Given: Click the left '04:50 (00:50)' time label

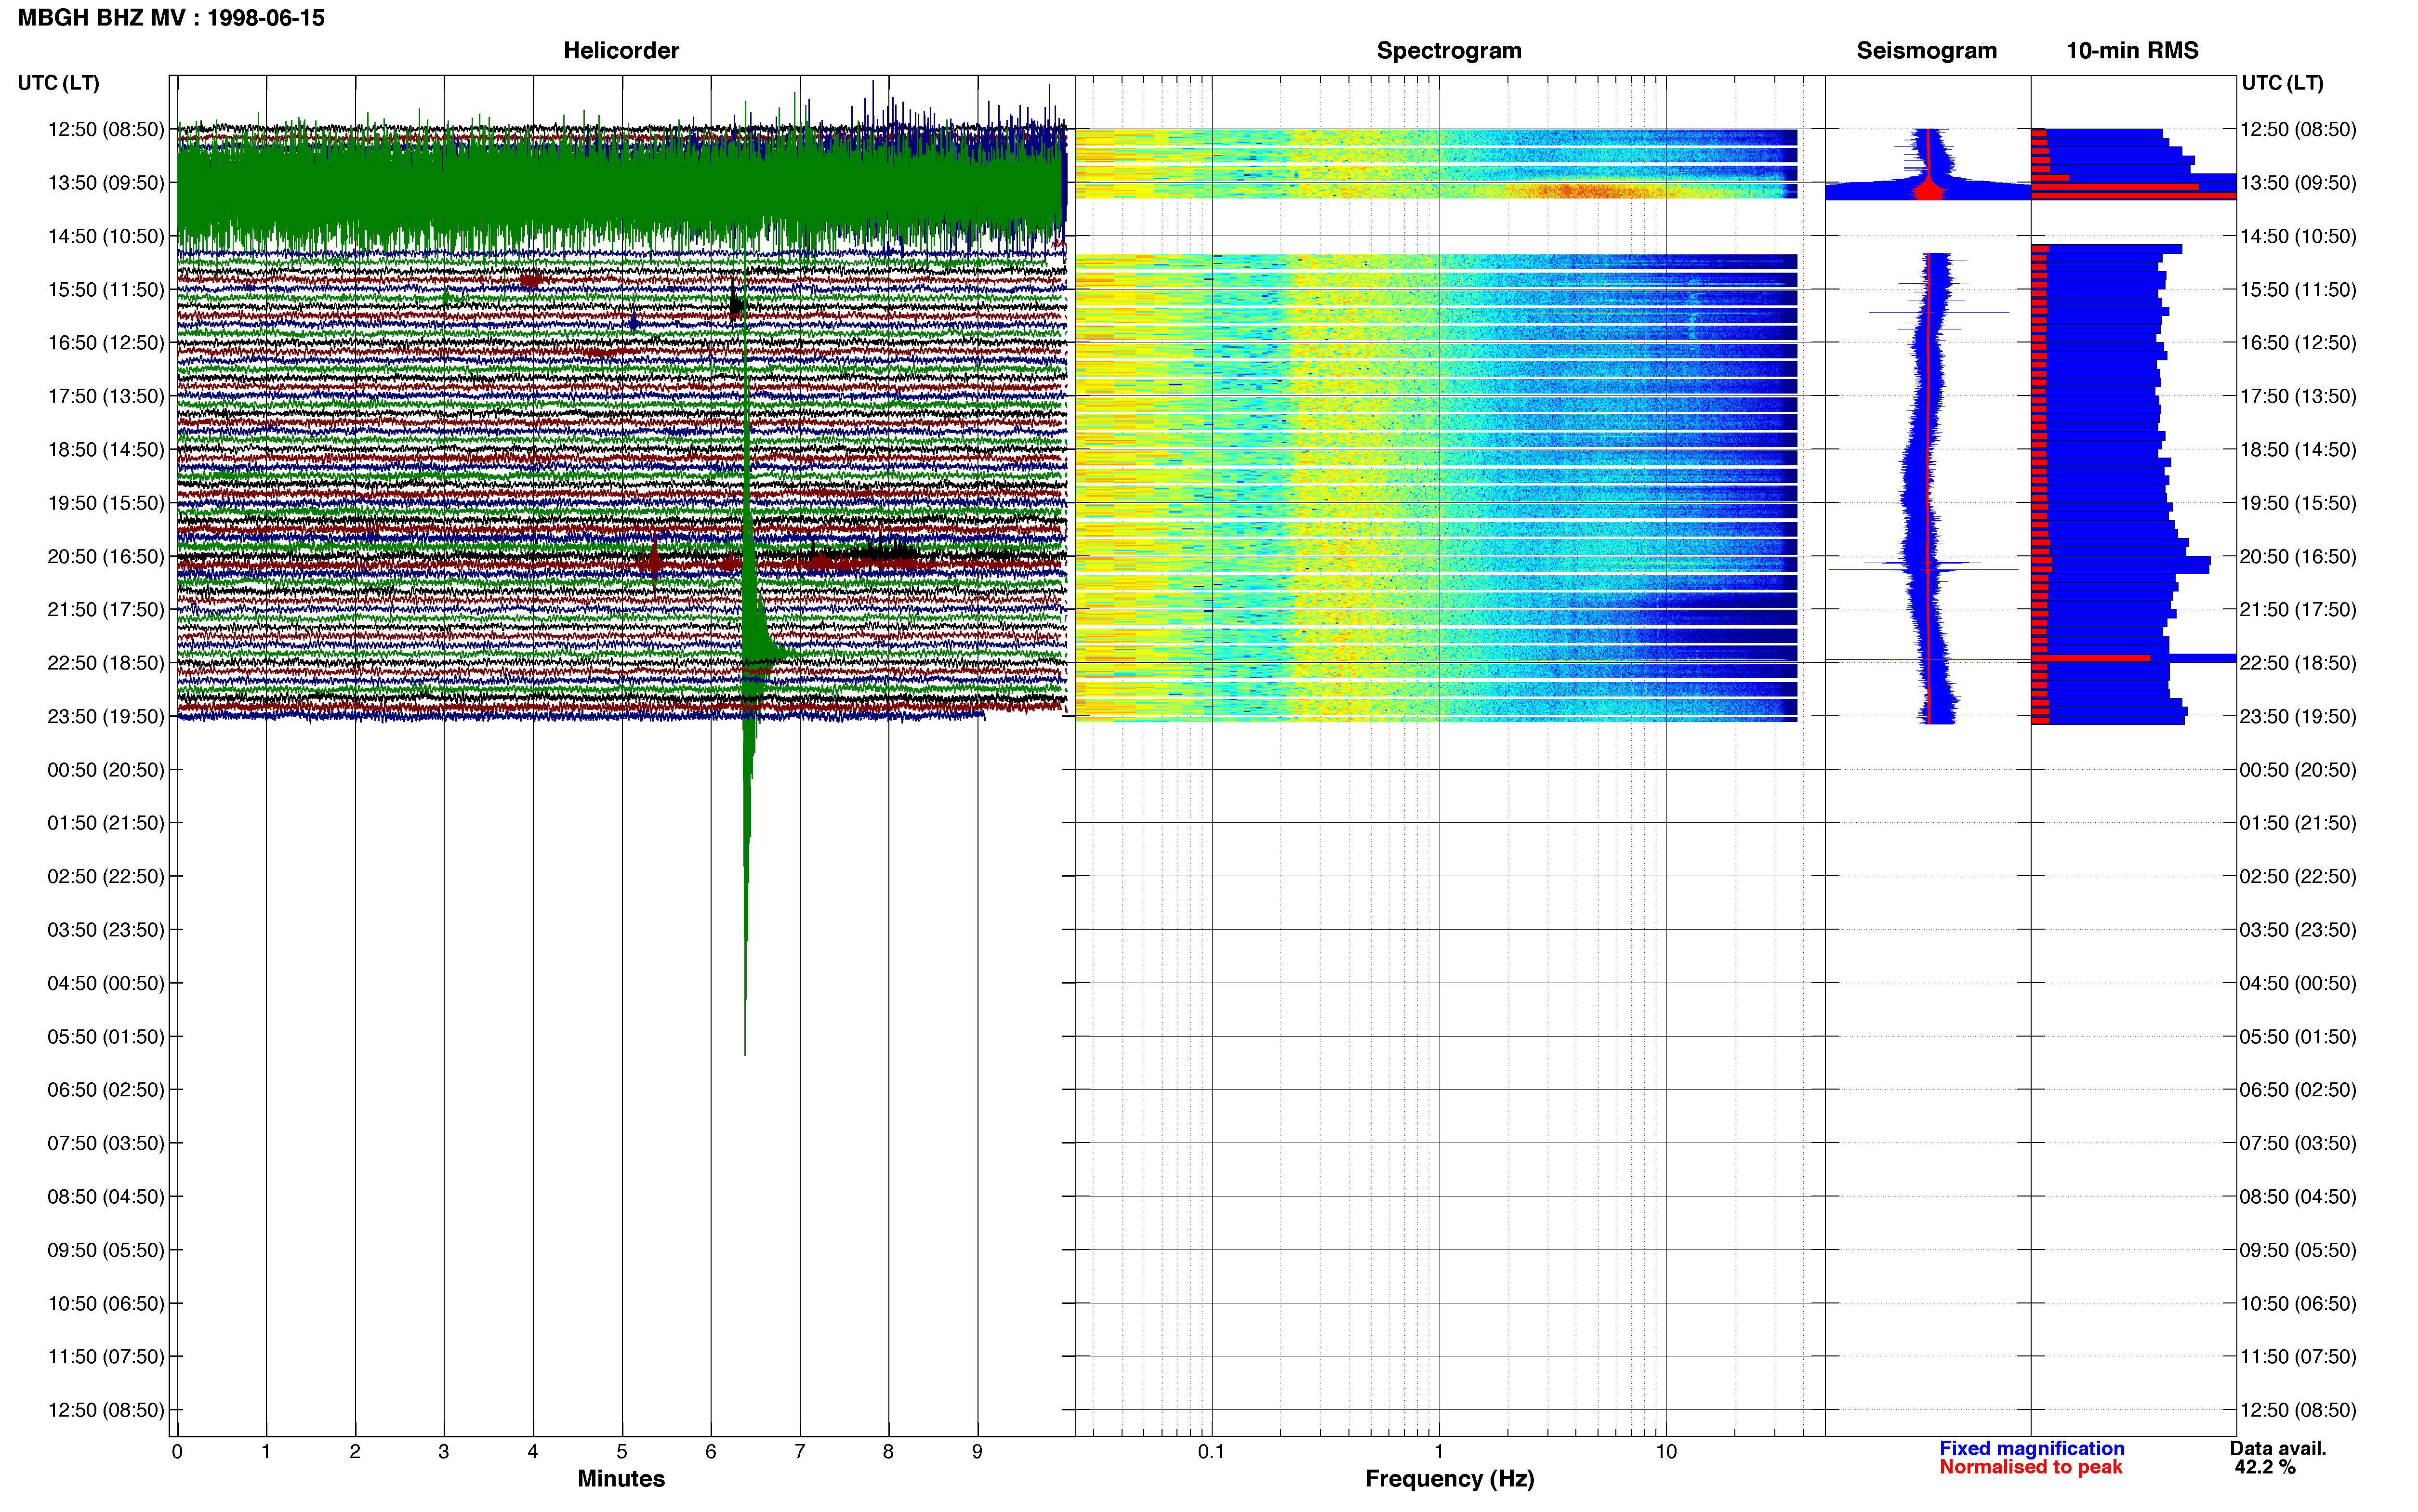Looking at the screenshot, I should click(106, 983).
